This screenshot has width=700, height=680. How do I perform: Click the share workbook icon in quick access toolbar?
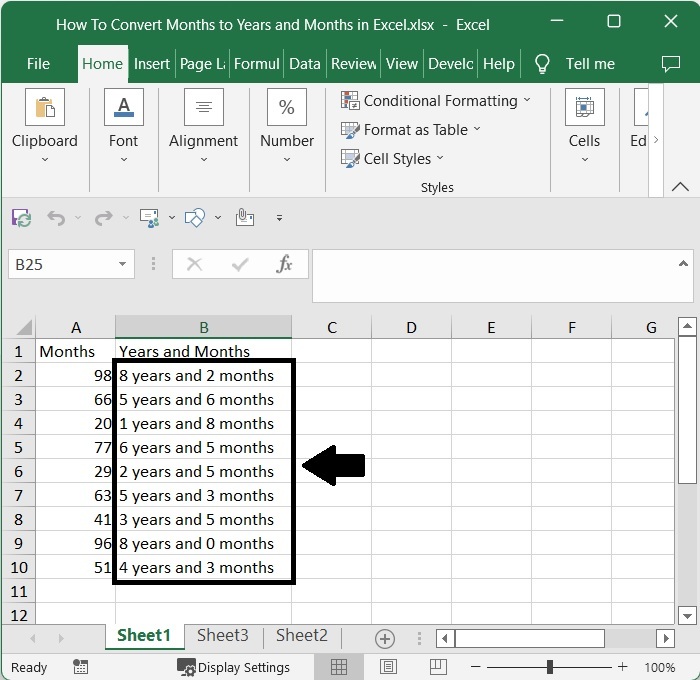coord(150,218)
